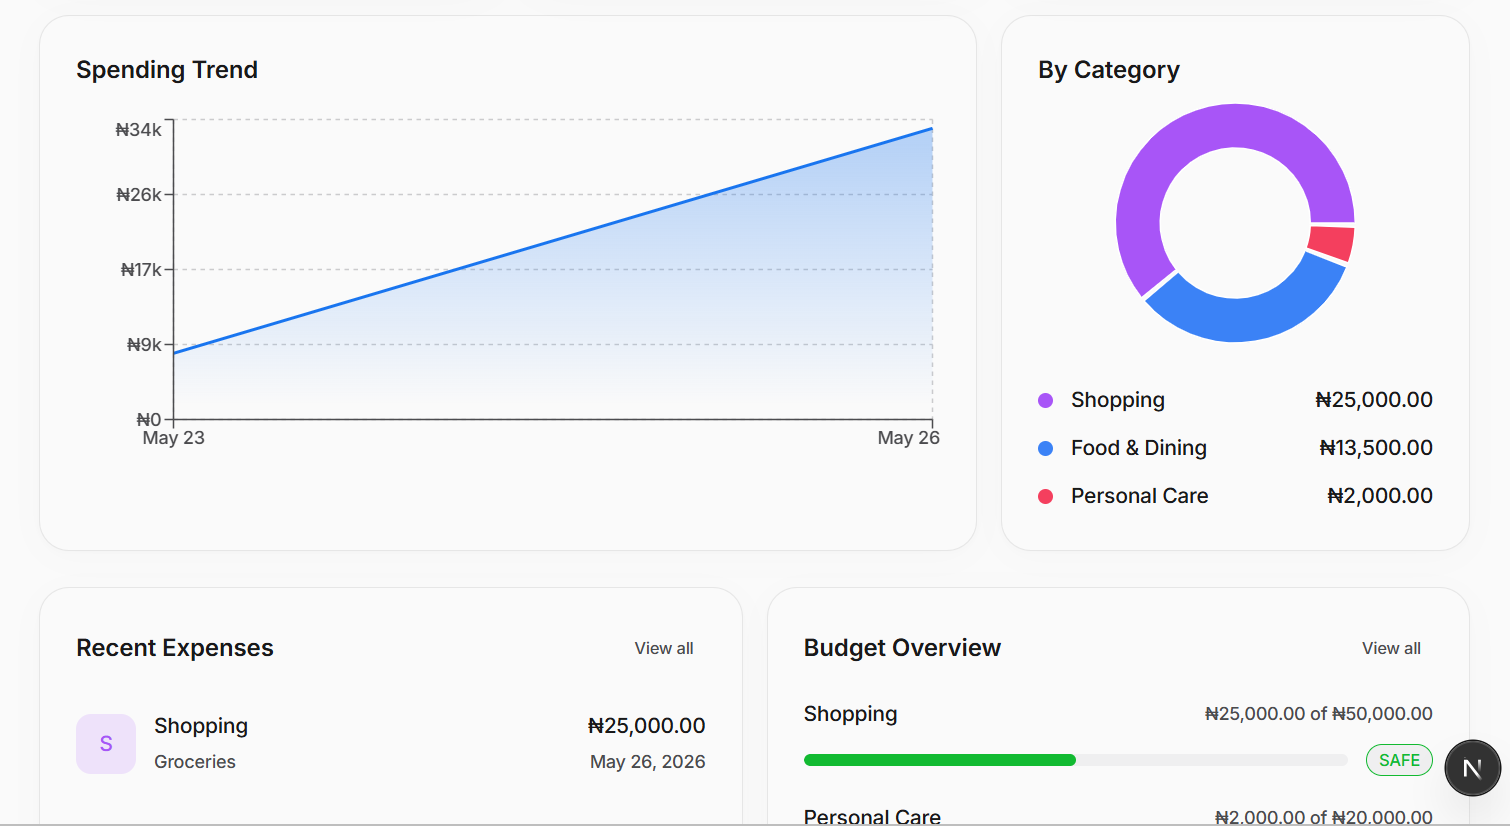The height and width of the screenshot is (826, 1510).
Task: Open the Next.js dev tools N badge
Action: [x=1472, y=768]
